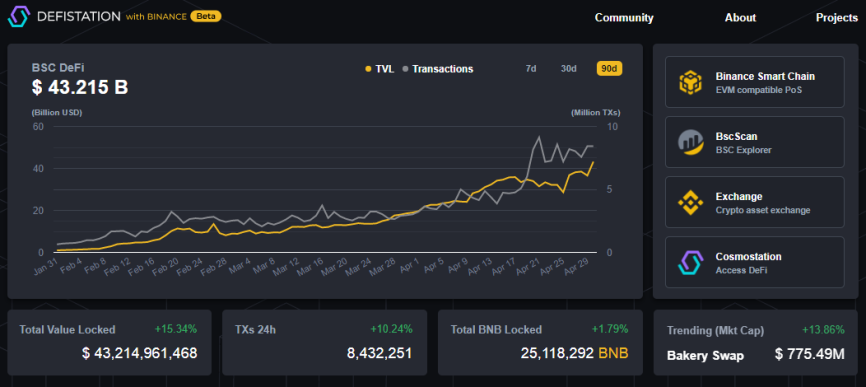The width and height of the screenshot is (866, 387).
Task: Click the Bakery Swap trending project
Action: 705,355
